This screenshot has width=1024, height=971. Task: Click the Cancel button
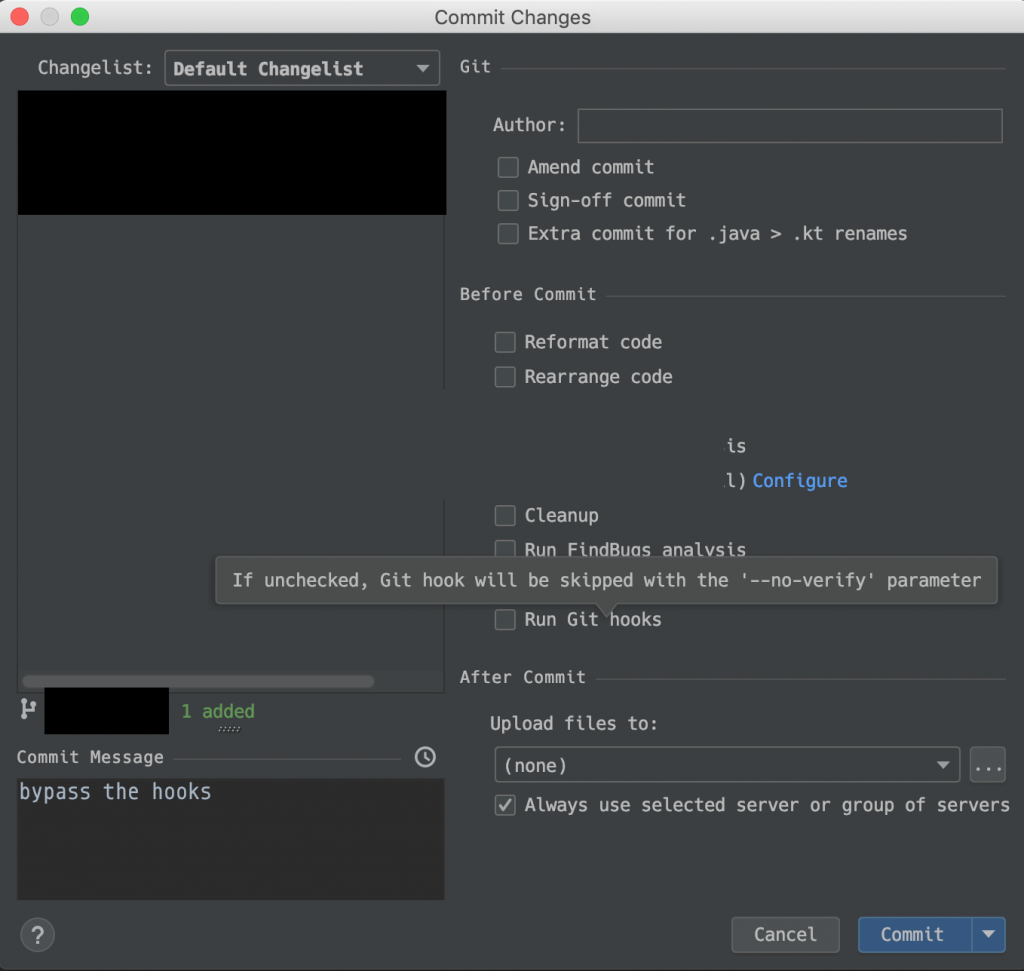(x=785, y=935)
